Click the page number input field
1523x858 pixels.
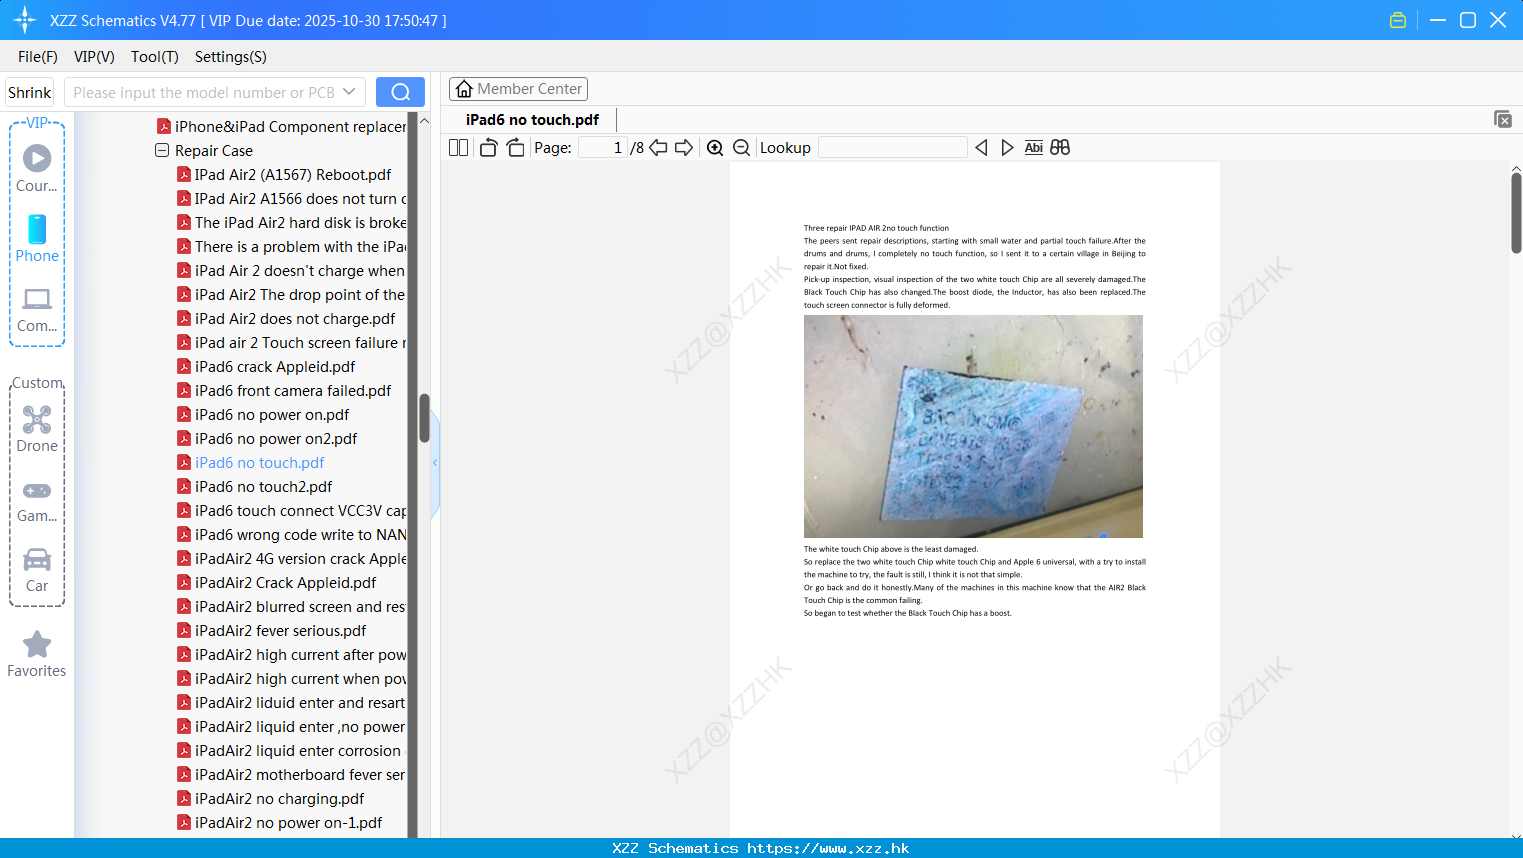603,148
